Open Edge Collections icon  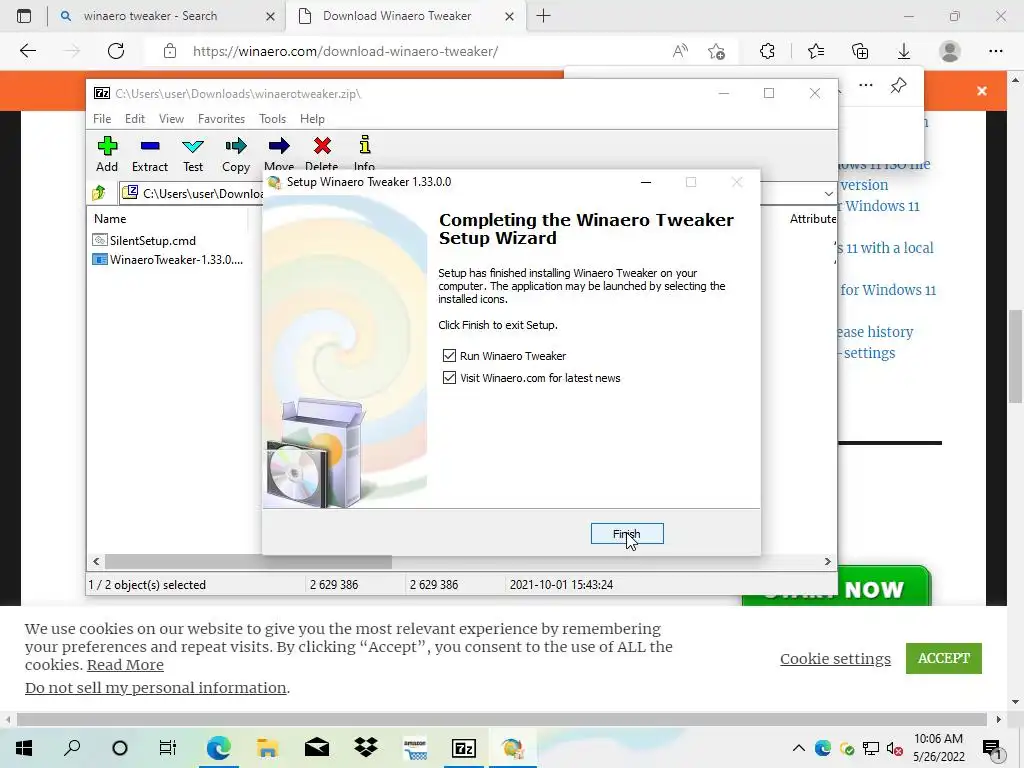860,51
